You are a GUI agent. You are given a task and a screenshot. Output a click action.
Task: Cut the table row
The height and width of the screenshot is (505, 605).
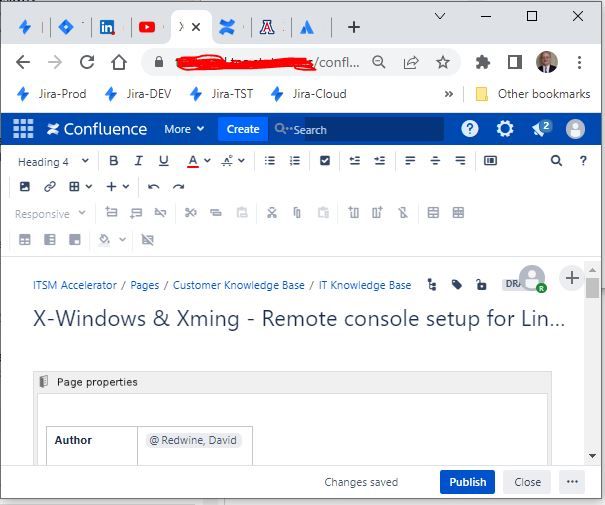pos(191,212)
